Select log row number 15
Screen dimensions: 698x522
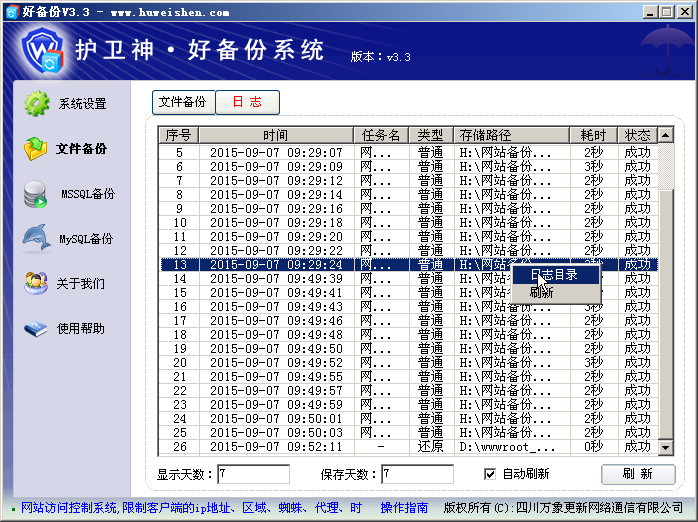coord(409,293)
